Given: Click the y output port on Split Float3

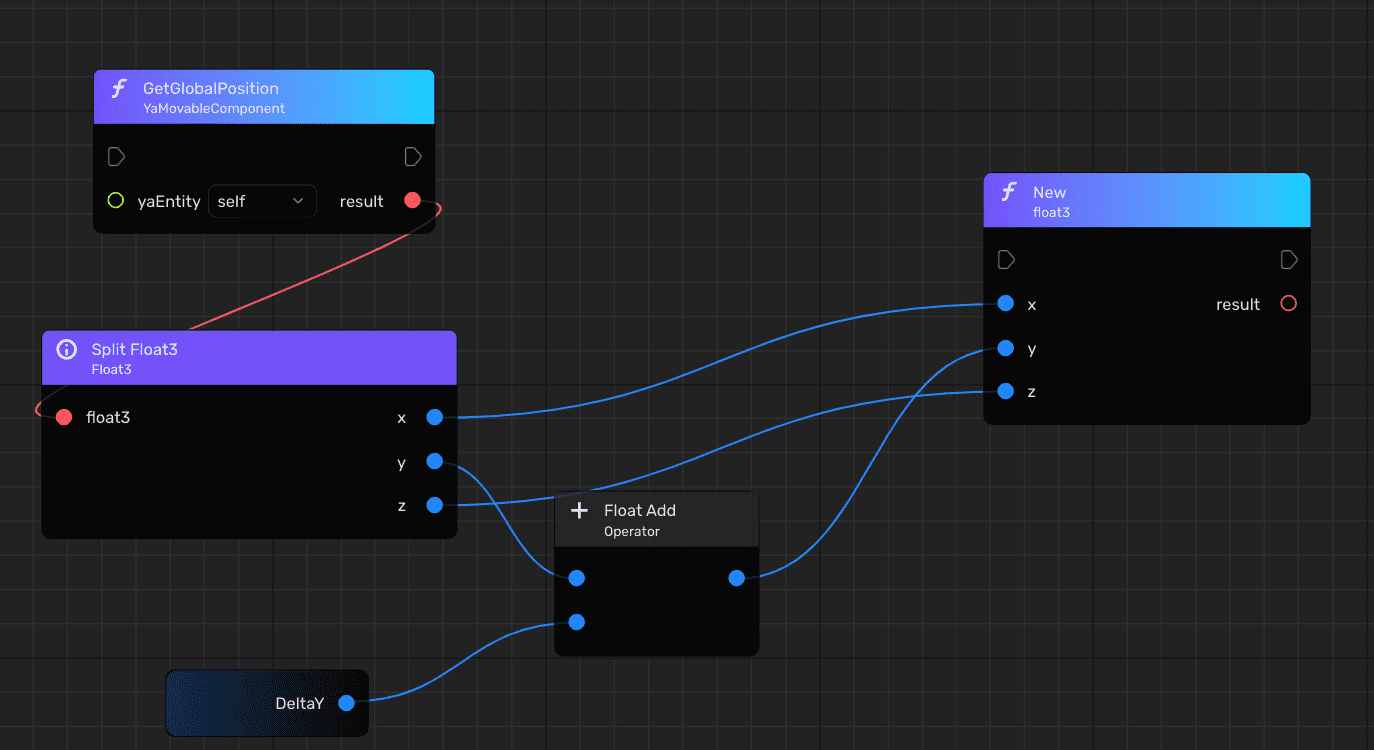Looking at the screenshot, I should [434, 461].
